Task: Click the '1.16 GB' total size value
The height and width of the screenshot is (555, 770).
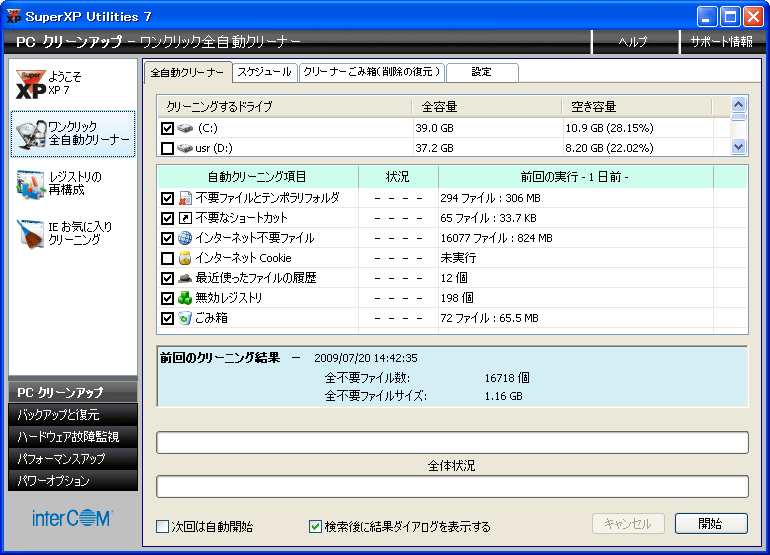Action: pos(503,396)
